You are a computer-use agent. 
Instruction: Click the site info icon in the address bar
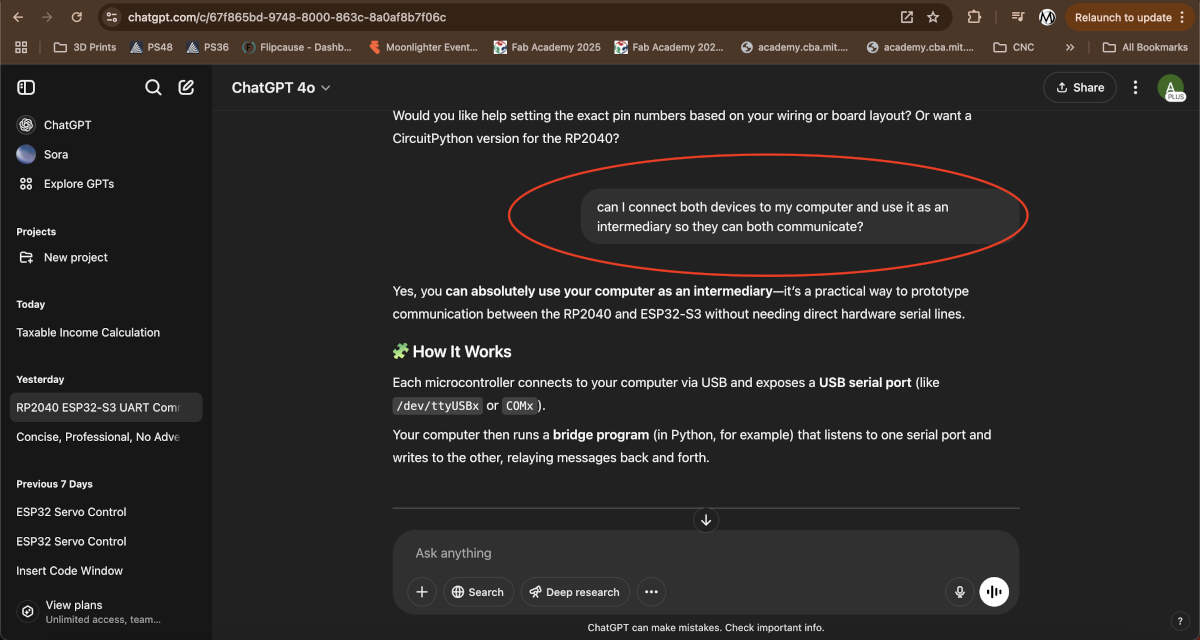pos(113,17)
